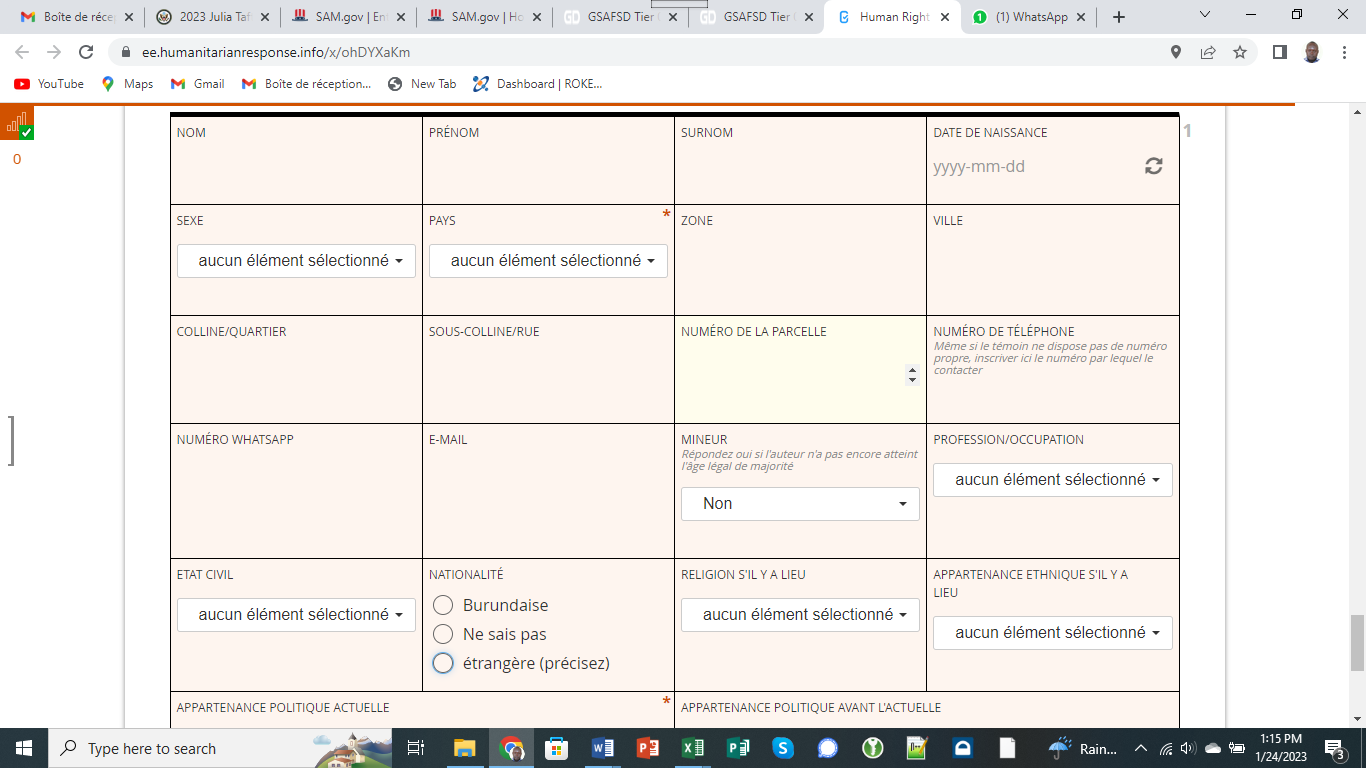Choose the 'étrangère (précisez)' option

tap(442, 663)
